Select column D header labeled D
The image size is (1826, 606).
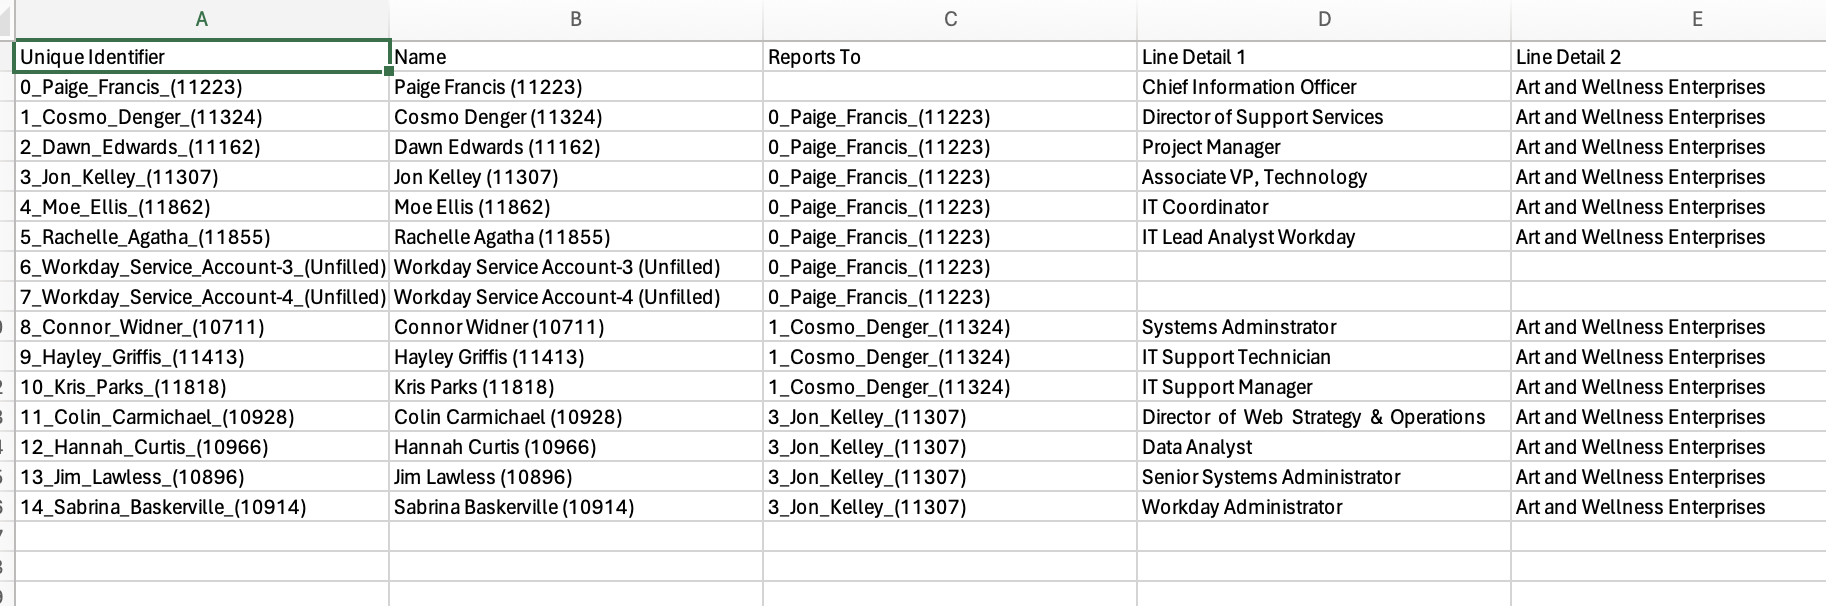click(x=1324, y=19)
